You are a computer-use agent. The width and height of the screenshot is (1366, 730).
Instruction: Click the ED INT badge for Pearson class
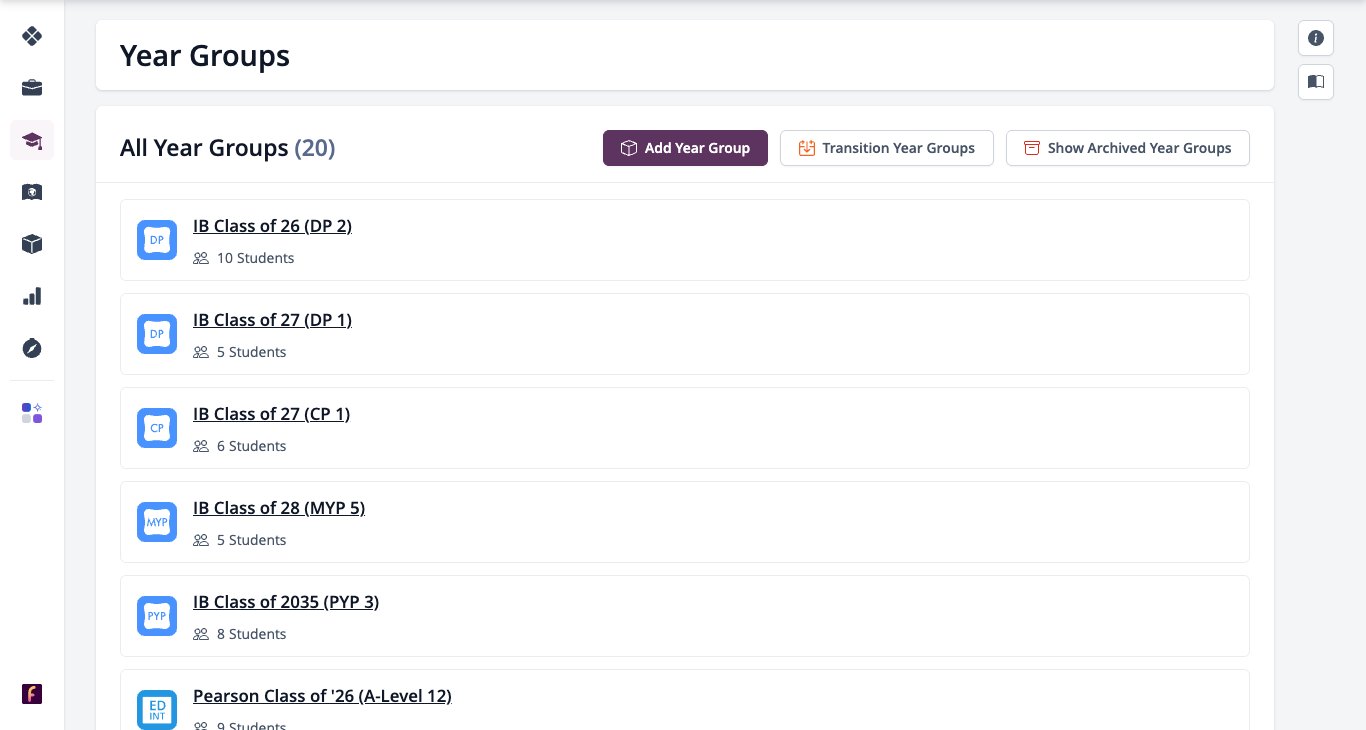pos(157,710)
